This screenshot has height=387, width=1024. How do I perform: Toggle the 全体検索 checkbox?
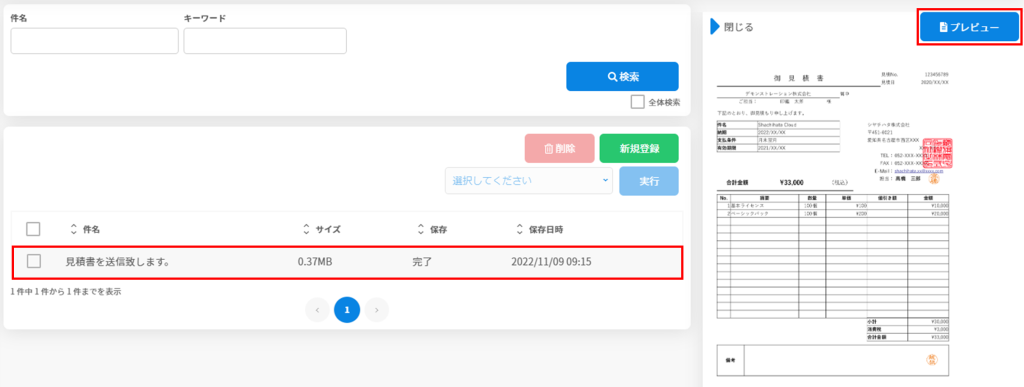click(638, 102)
